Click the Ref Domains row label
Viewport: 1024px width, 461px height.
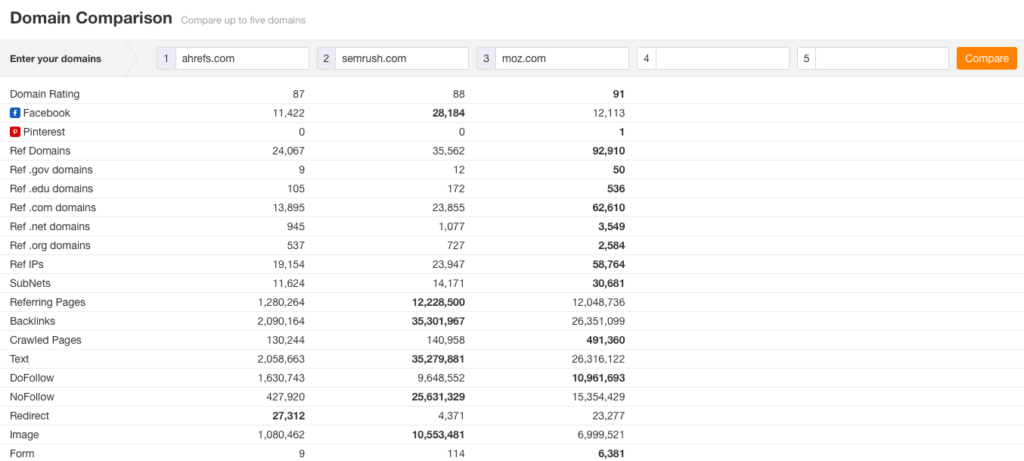coord(40,151)
